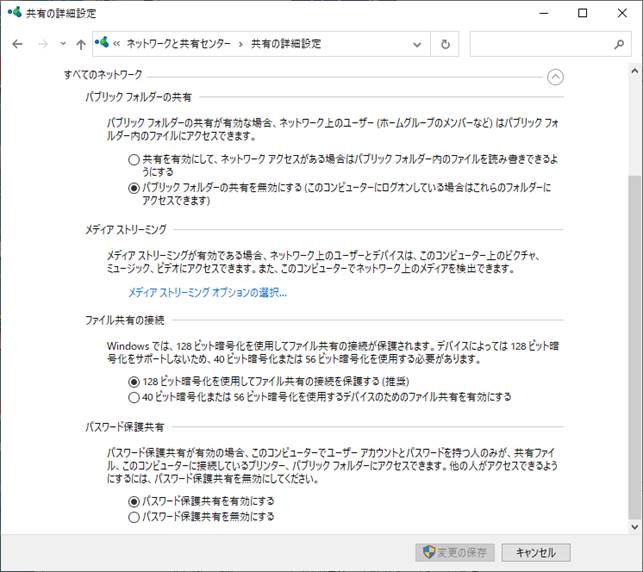Enable public folder sharing radio button
The height and width of the screenshot is (572, 643).
(x=134, y=160)
